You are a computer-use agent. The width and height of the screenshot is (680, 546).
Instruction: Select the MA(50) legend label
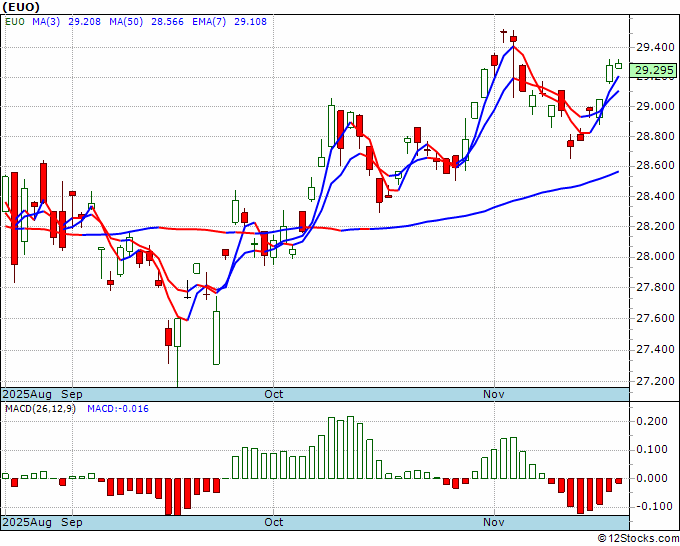[126, 22]
